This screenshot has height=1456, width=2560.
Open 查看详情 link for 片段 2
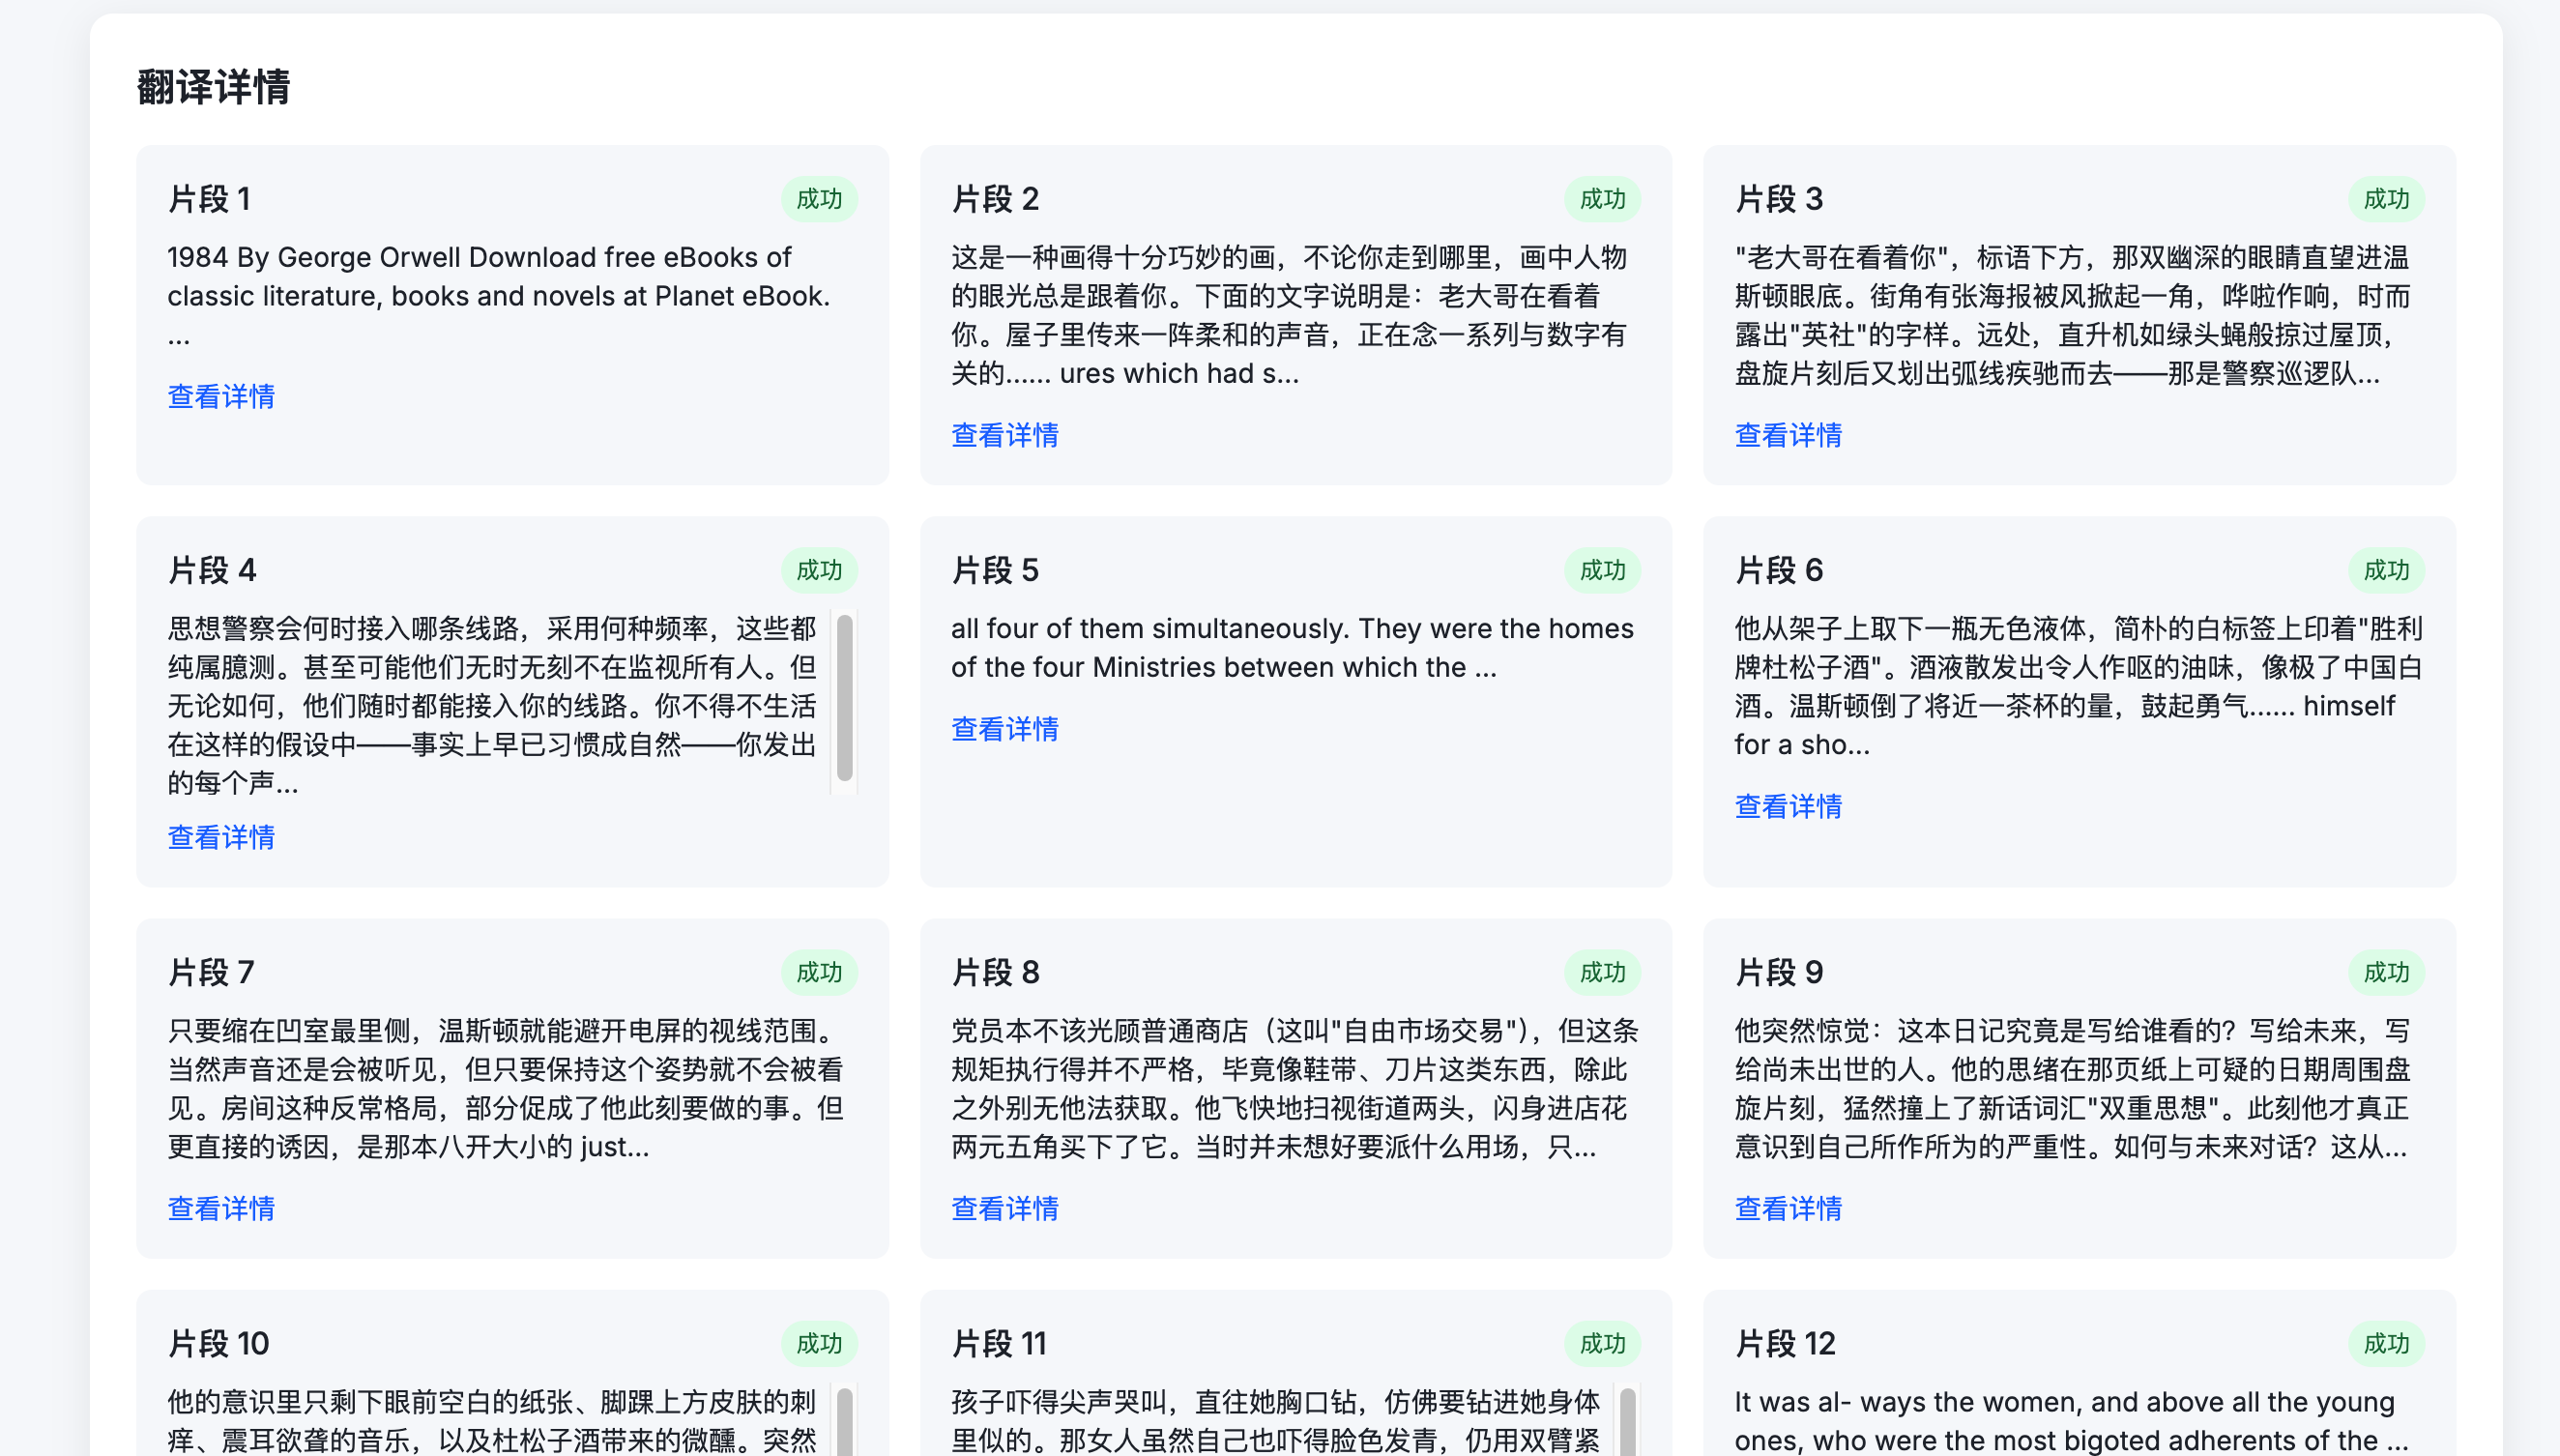coord(1005,435)
